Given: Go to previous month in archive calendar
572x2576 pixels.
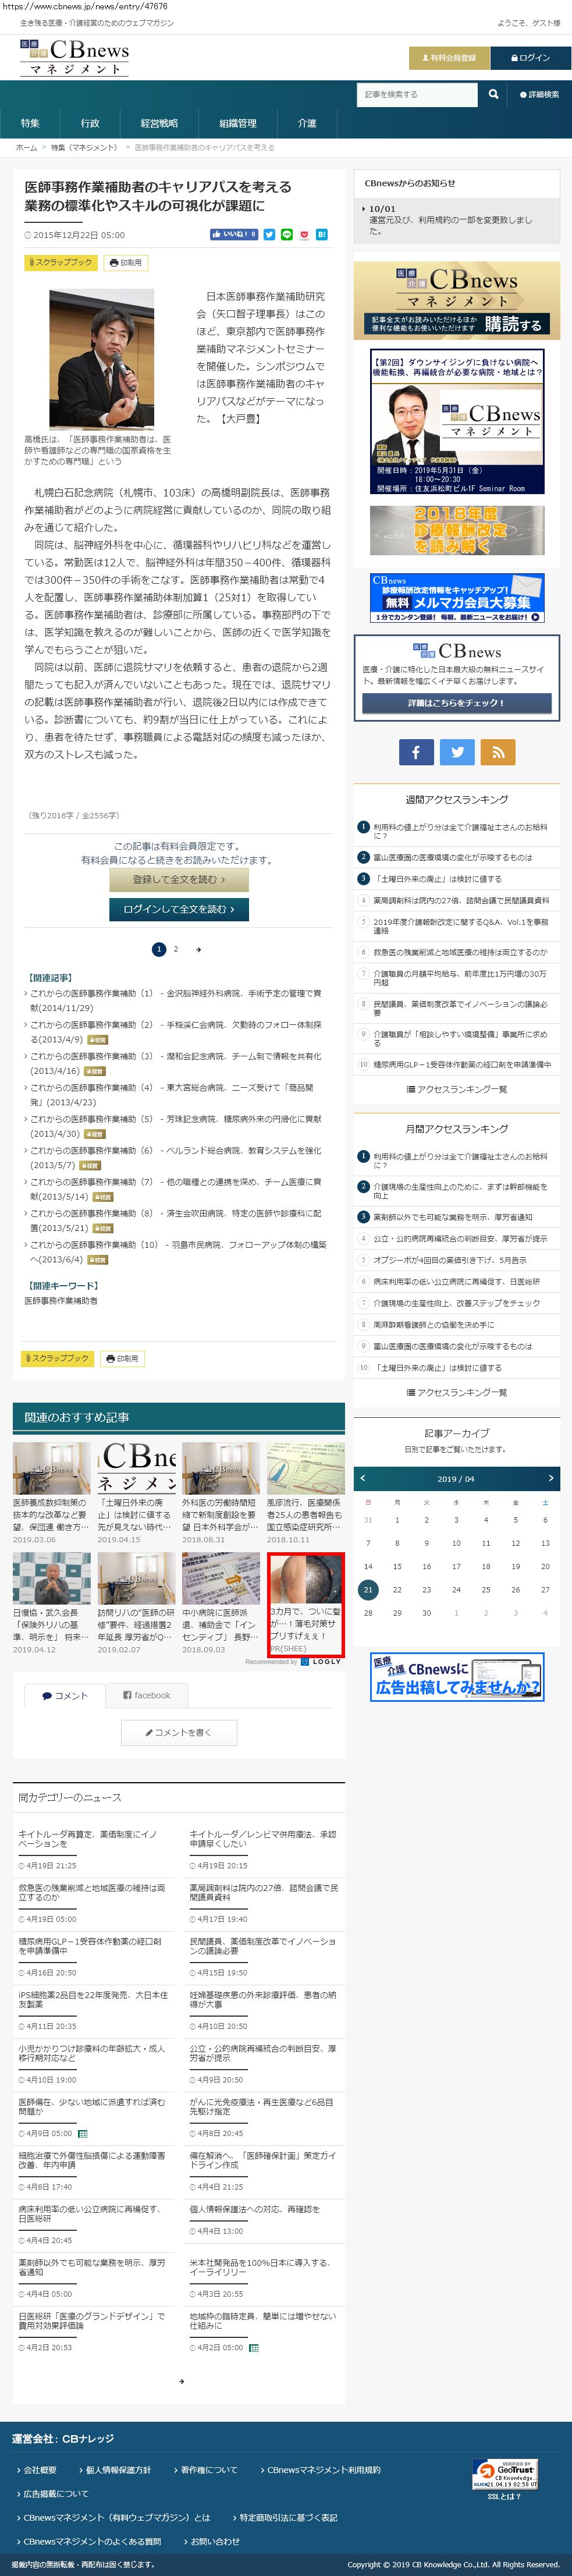Looking at the screenshot, I should point(363,1478).
